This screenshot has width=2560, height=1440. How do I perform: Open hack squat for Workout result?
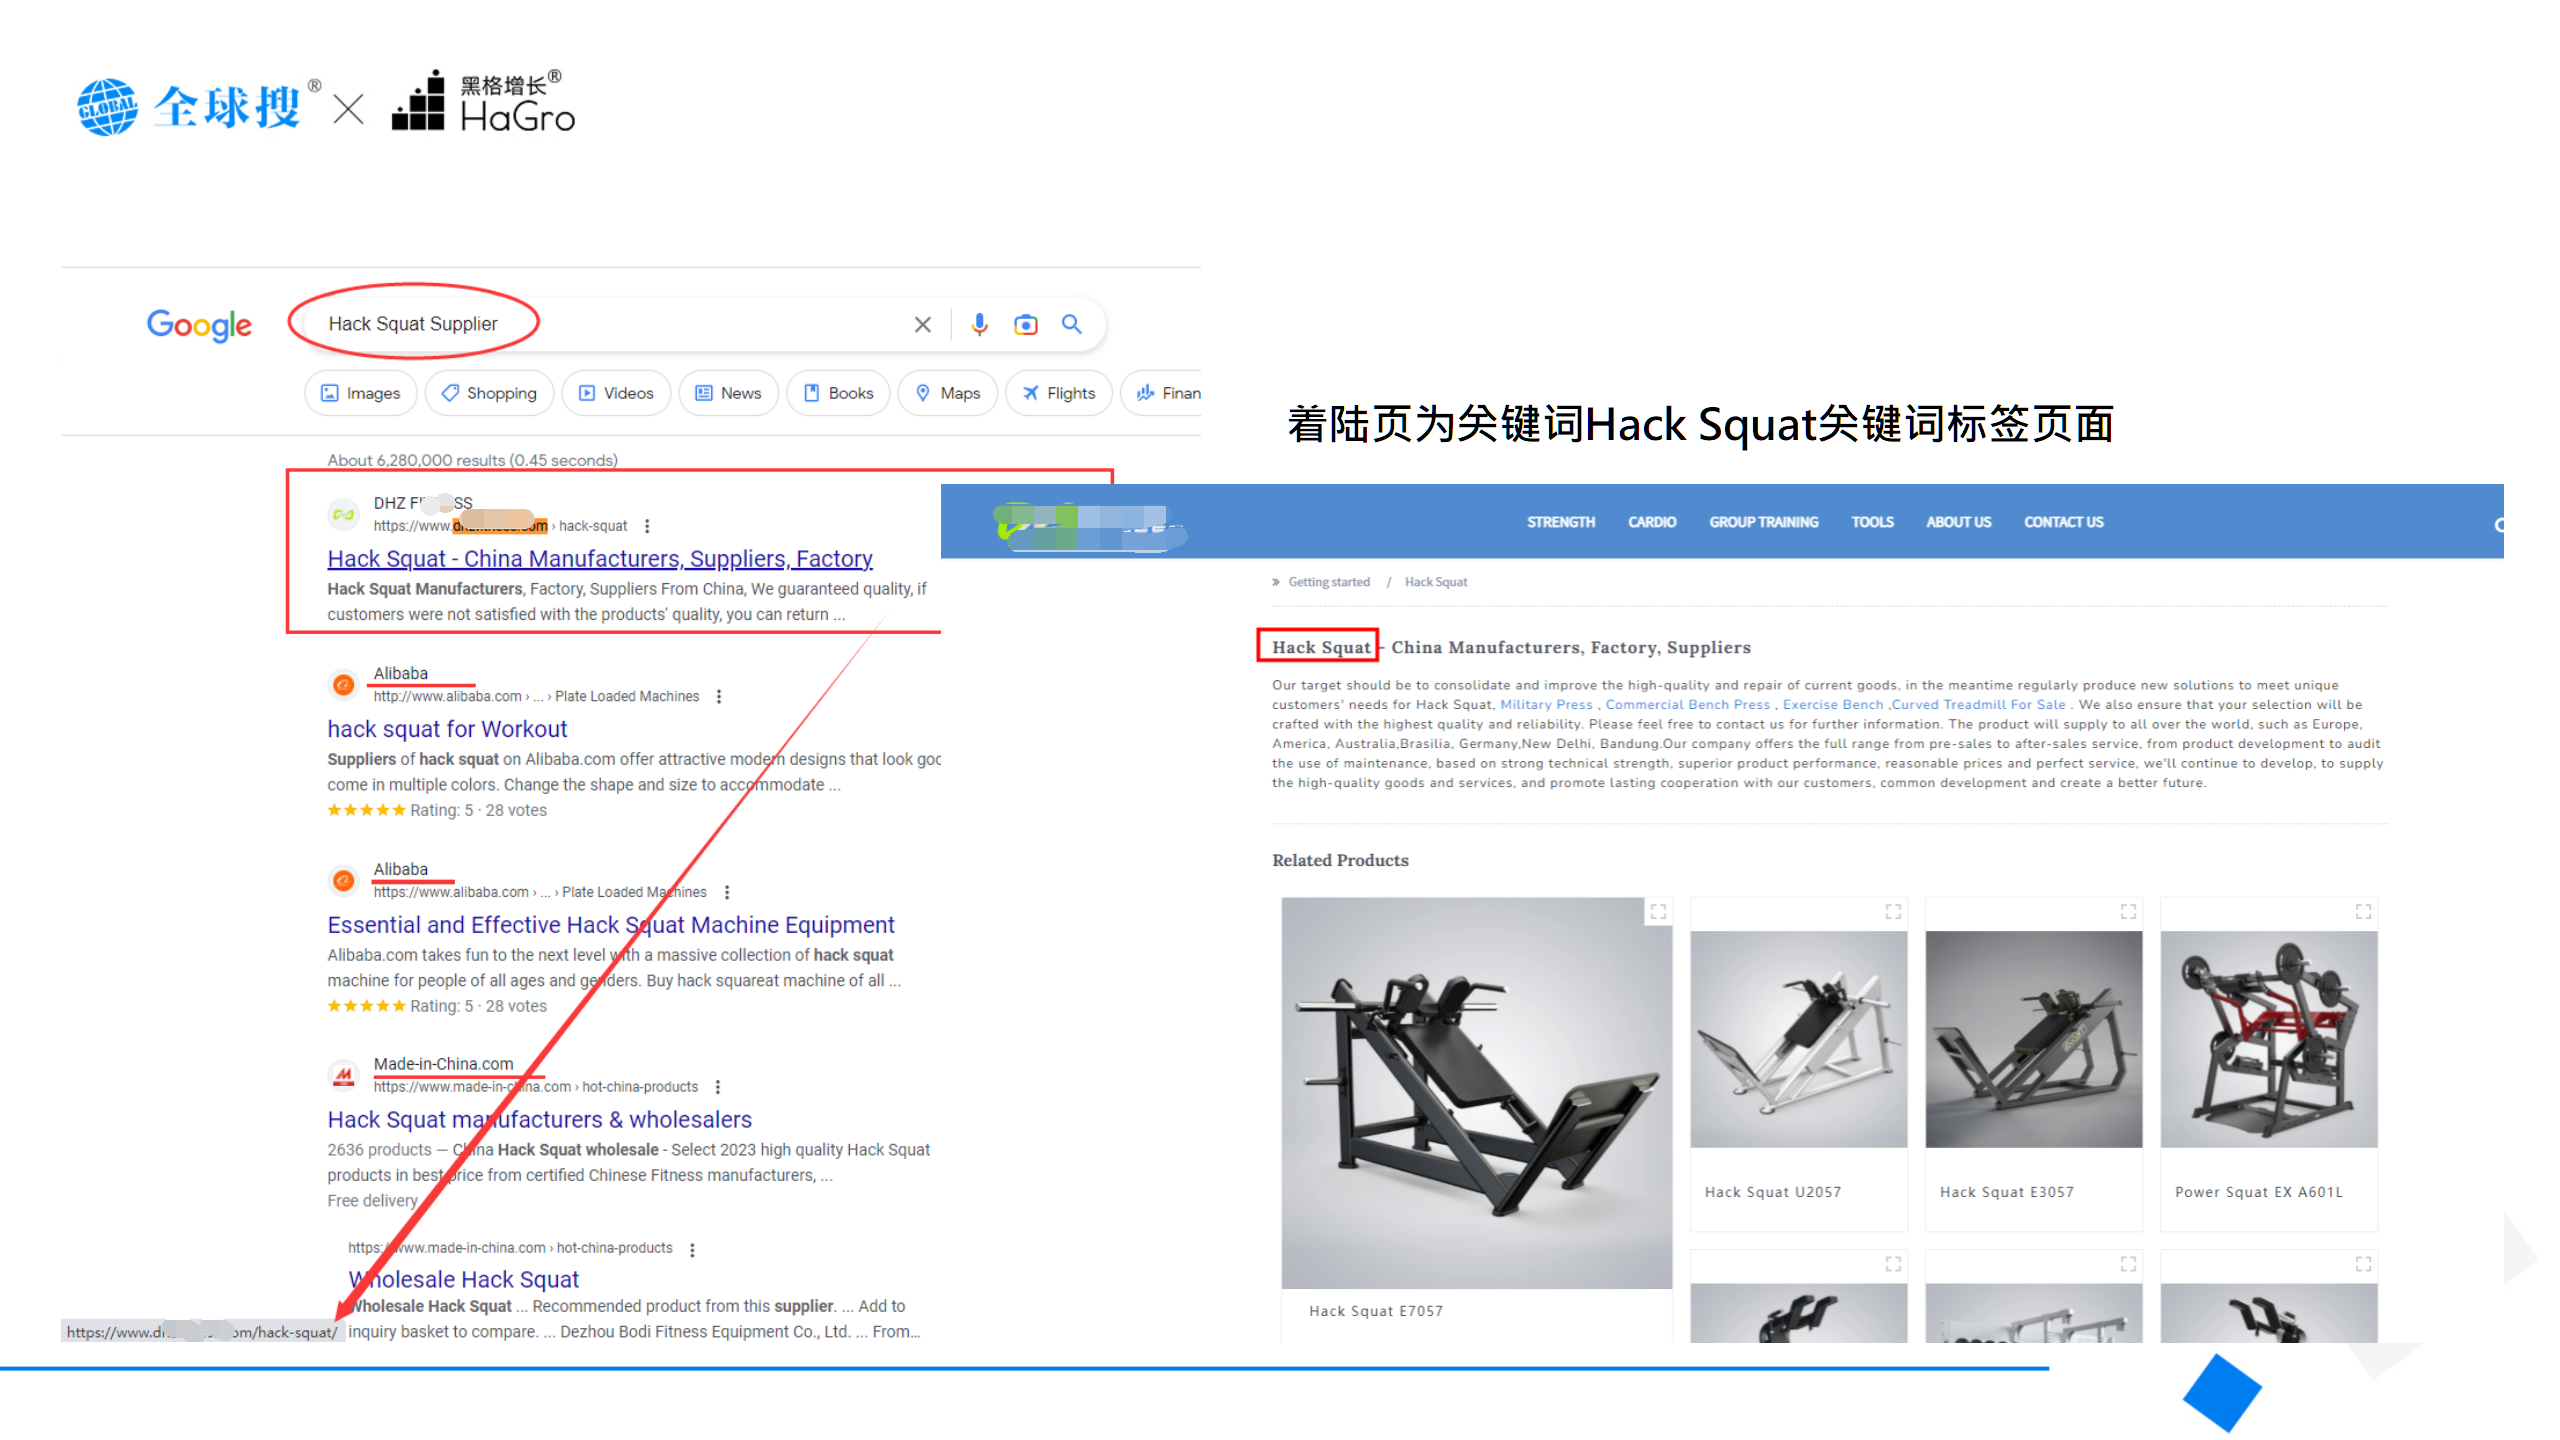coord(447,729)
